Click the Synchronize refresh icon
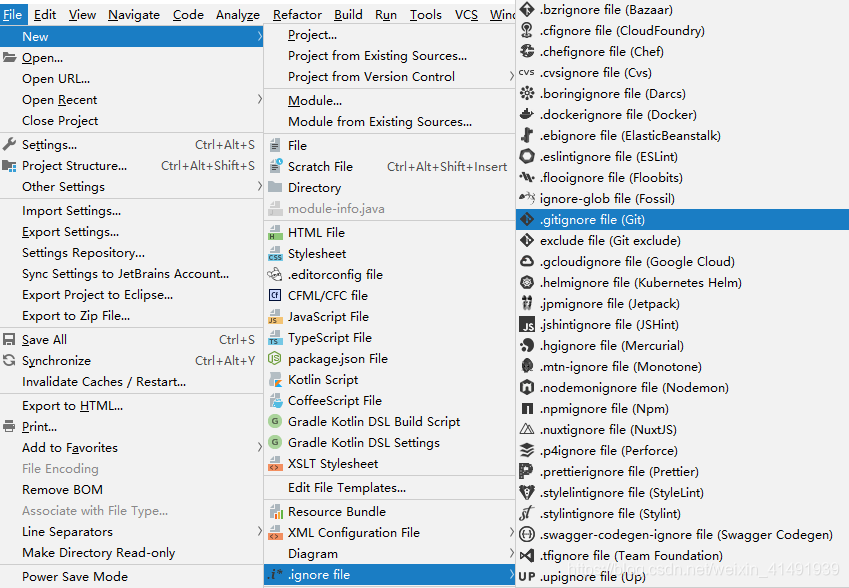The image size is (849, 588). click(x=9, y=360)
